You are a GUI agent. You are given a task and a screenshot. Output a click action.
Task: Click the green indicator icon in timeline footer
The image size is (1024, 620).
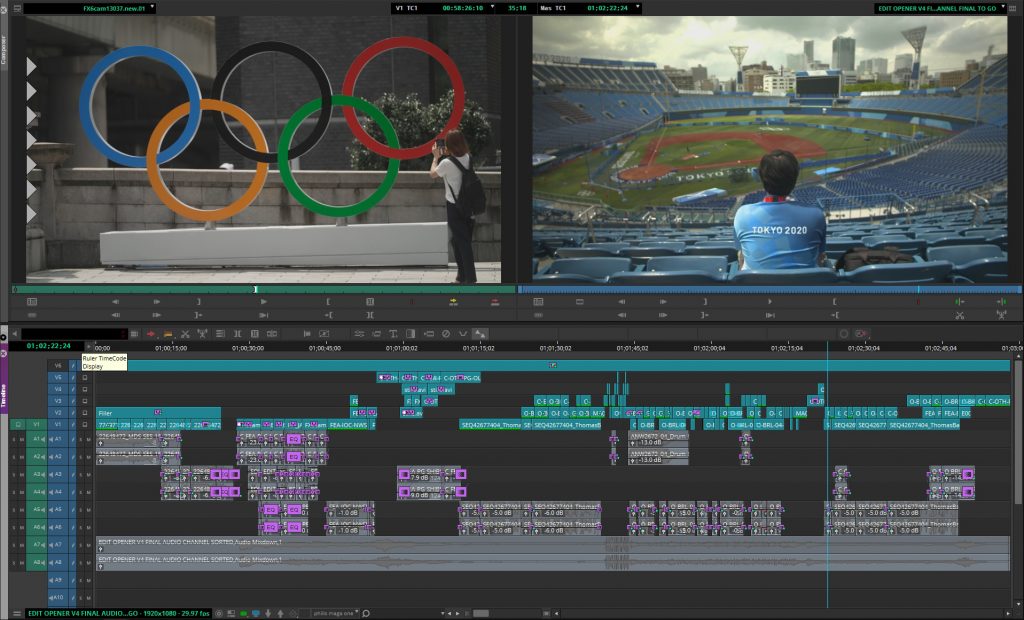(244, 613)
